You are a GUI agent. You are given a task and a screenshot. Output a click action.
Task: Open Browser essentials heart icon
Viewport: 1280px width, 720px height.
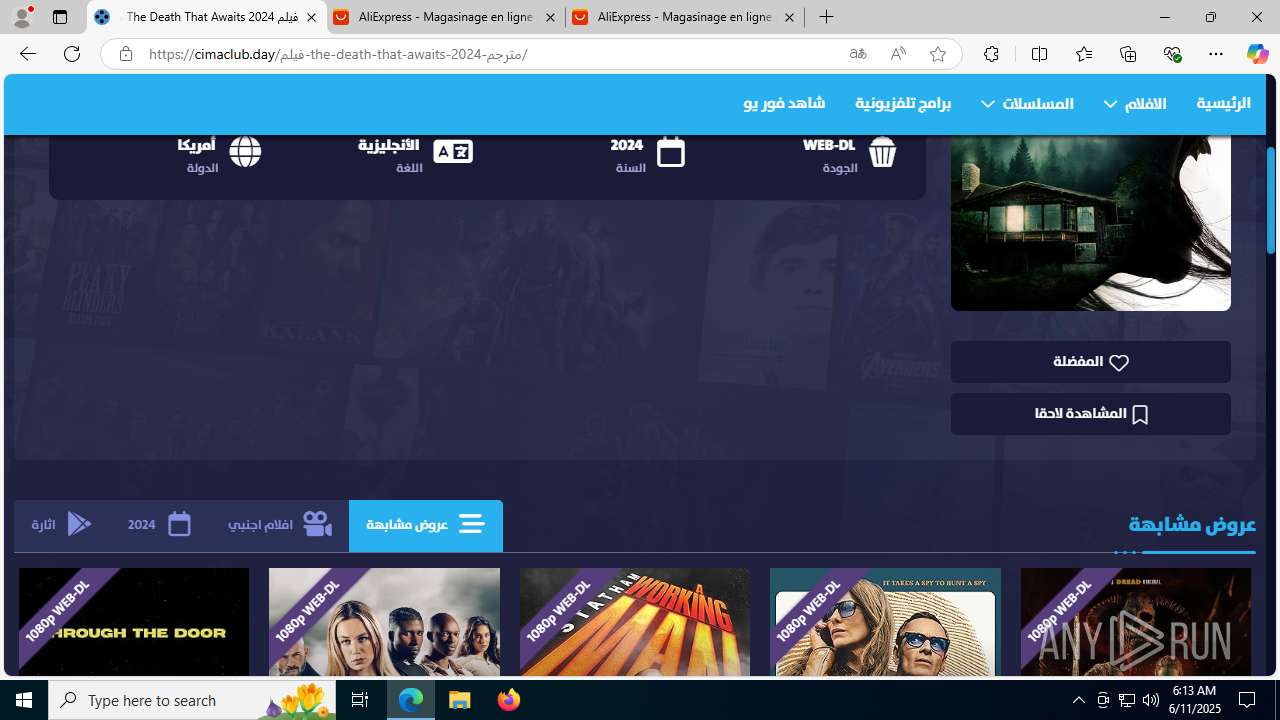(x=1172, y=54)
